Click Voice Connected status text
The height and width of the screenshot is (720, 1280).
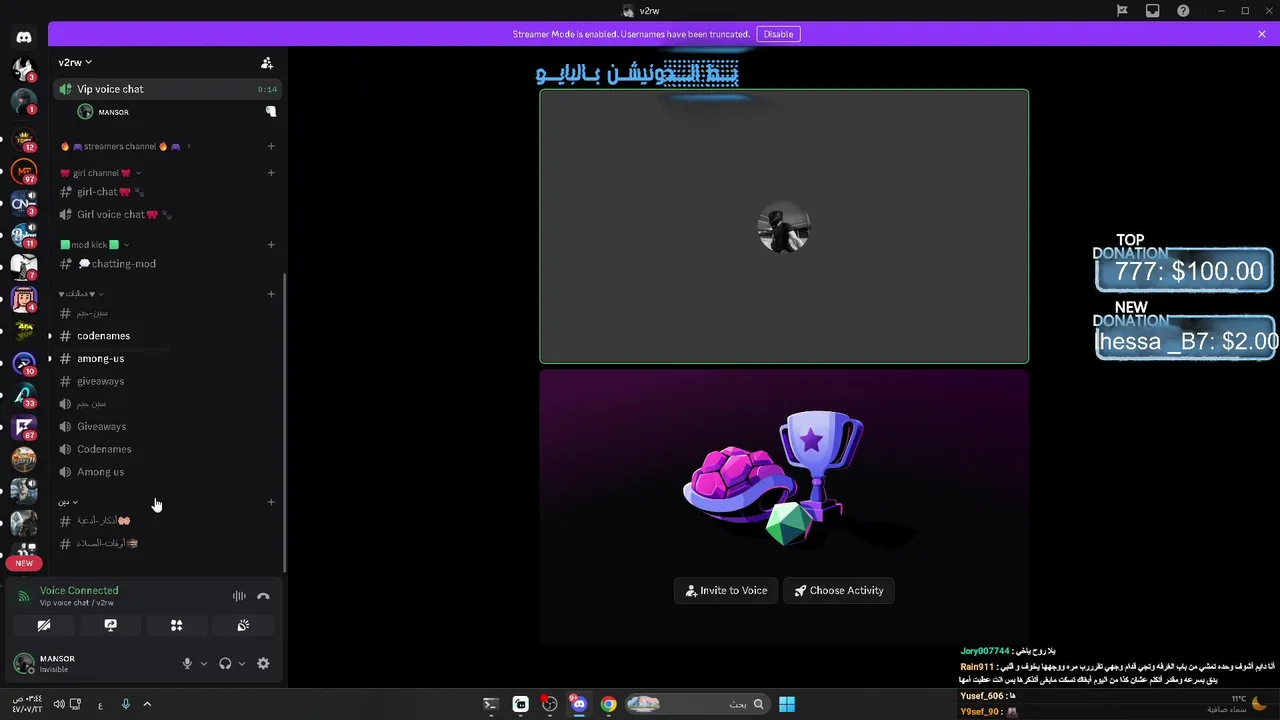pyautogui.click(x=79, y=591)
